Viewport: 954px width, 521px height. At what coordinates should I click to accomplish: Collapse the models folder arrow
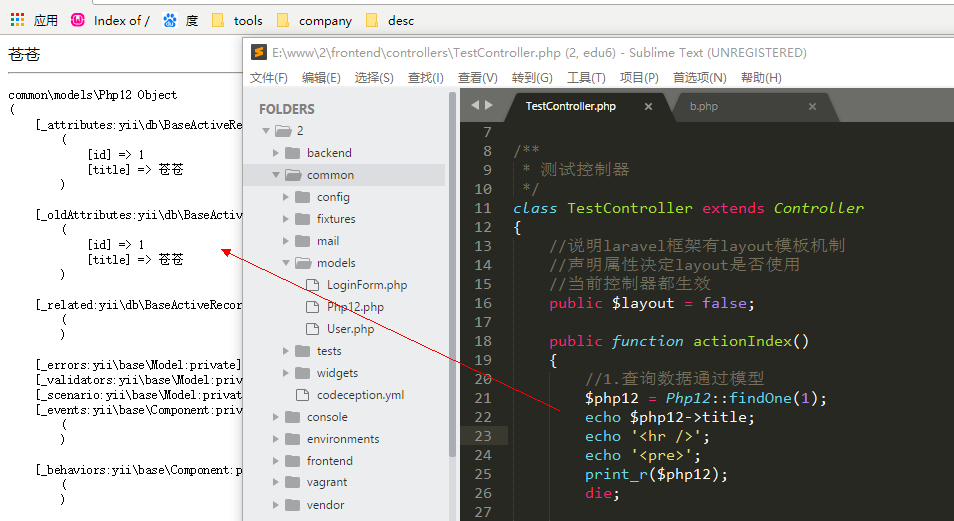click(286, 263)
